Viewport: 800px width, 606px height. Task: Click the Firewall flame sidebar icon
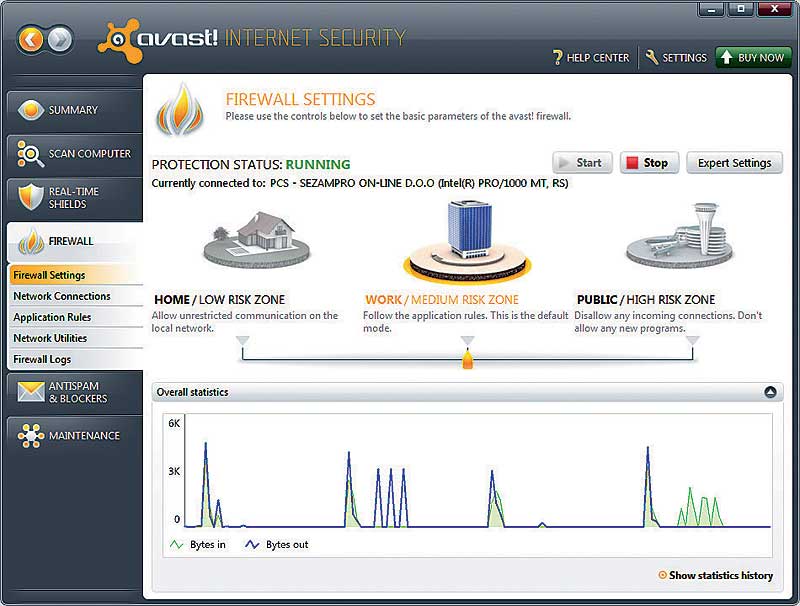31,241
